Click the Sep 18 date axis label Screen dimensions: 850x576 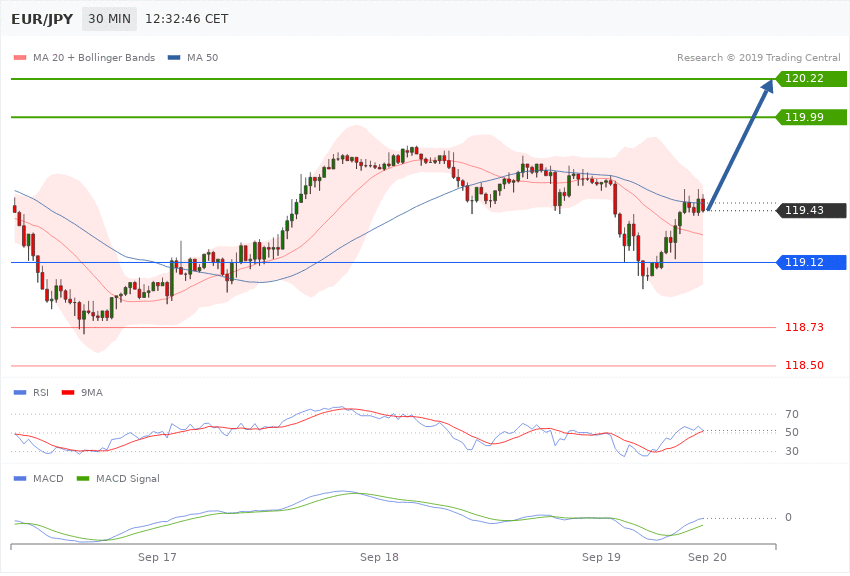click(x=379, y=557)
